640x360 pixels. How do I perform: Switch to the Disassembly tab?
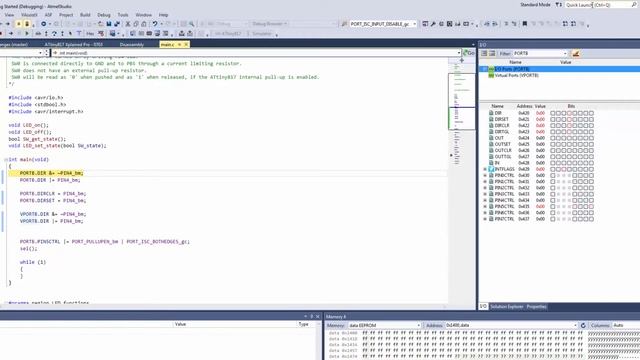pos(132,44)
